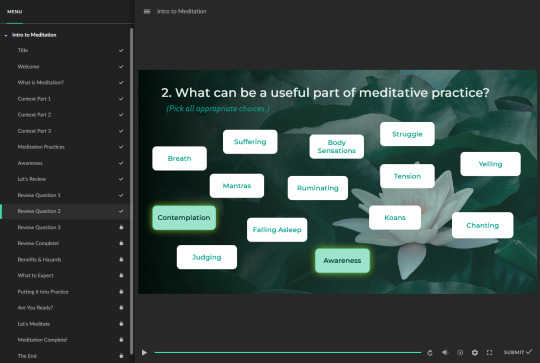
Task: Select the Tension answer choice
Action: click(407, 176)
